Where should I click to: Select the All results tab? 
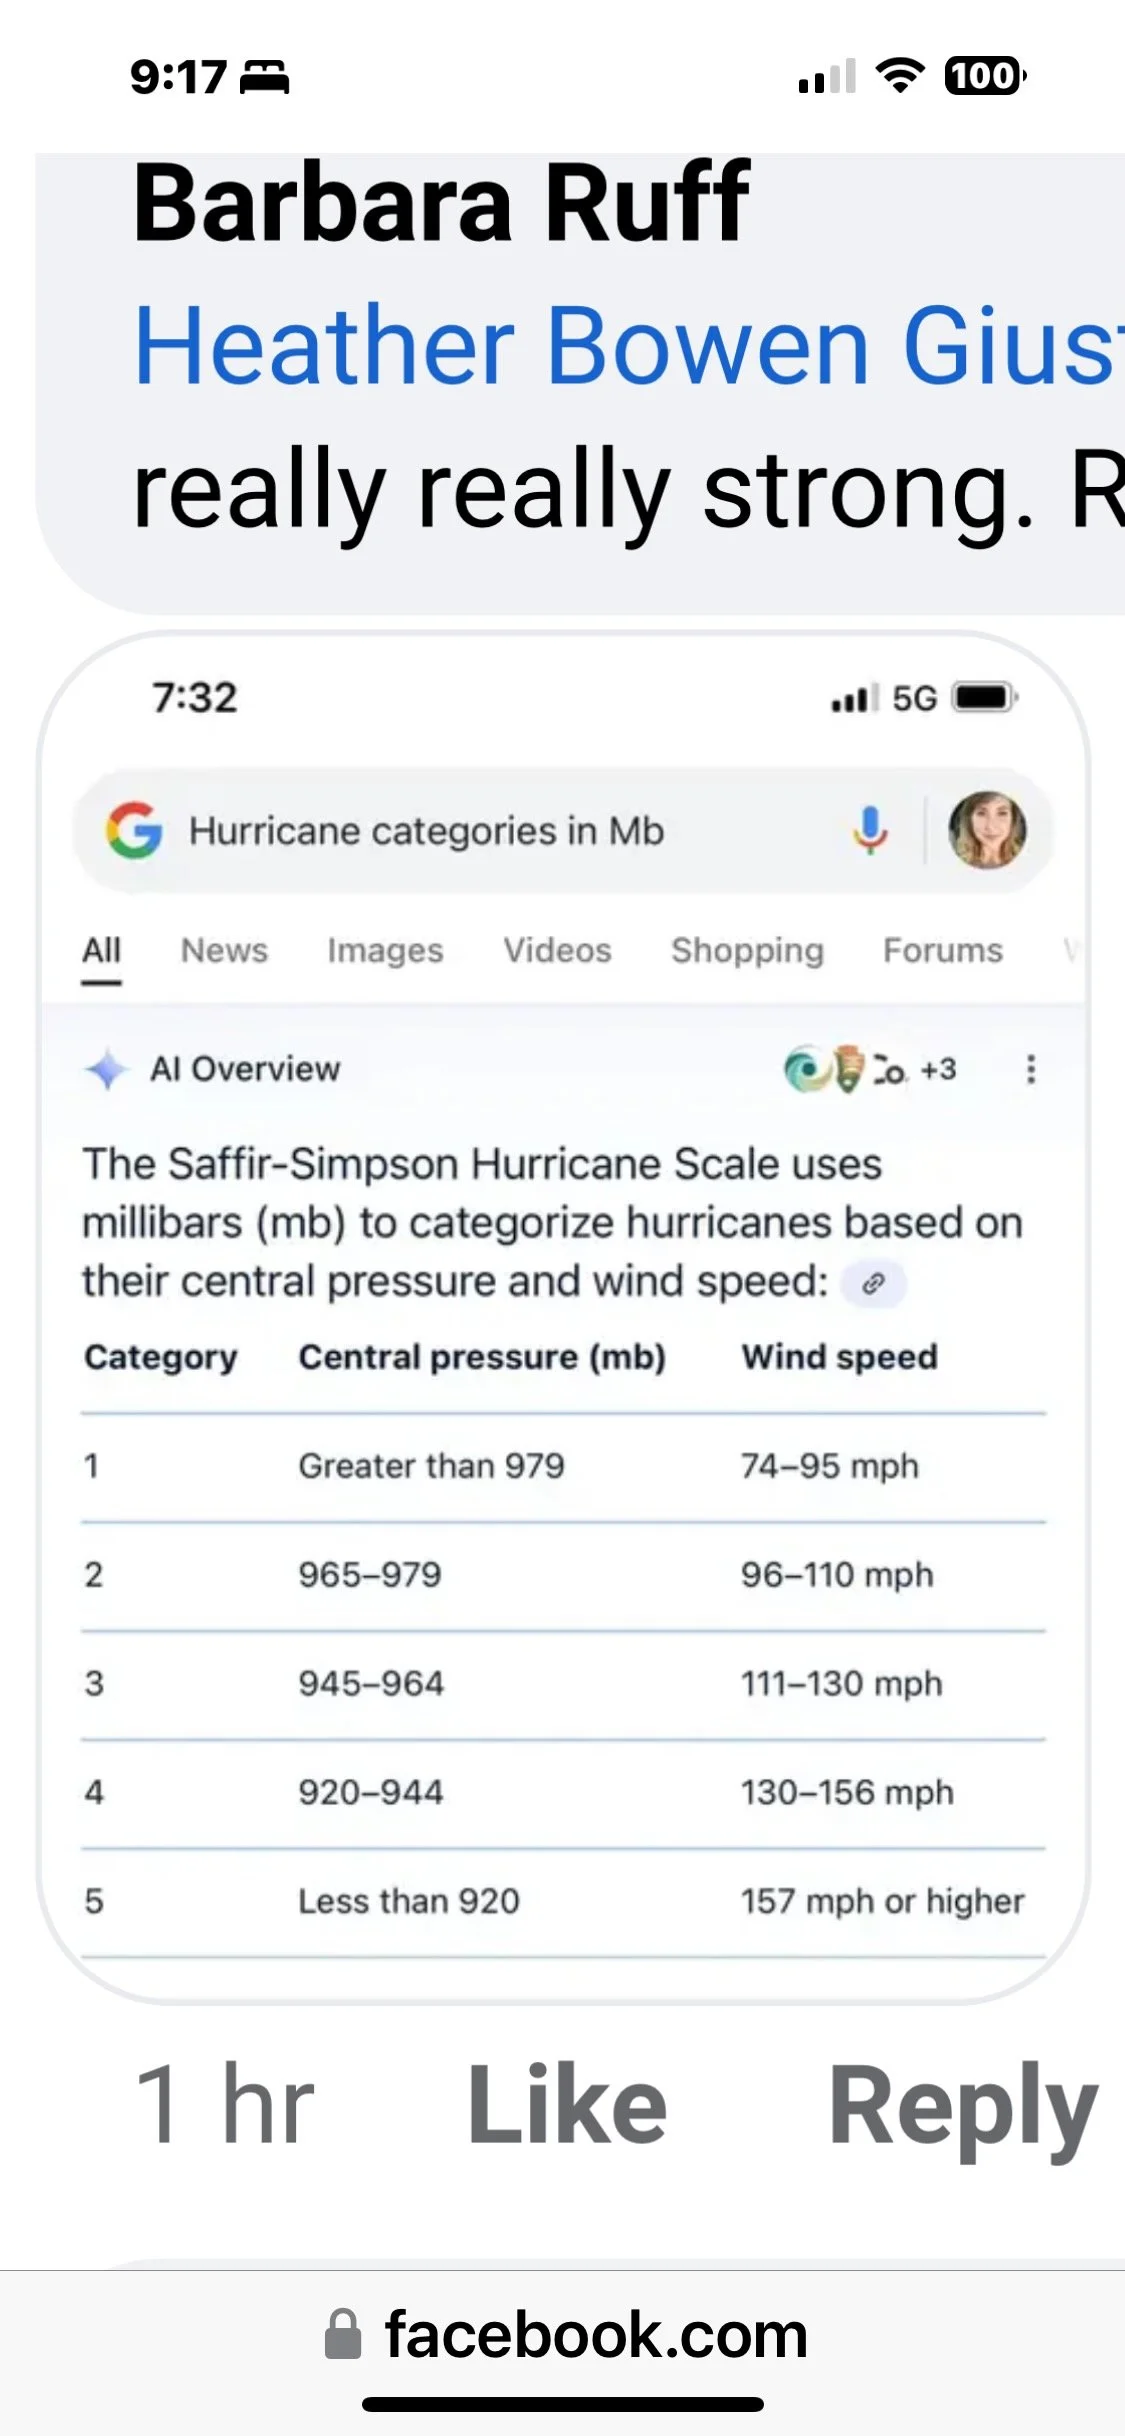(x=101, y=950)
